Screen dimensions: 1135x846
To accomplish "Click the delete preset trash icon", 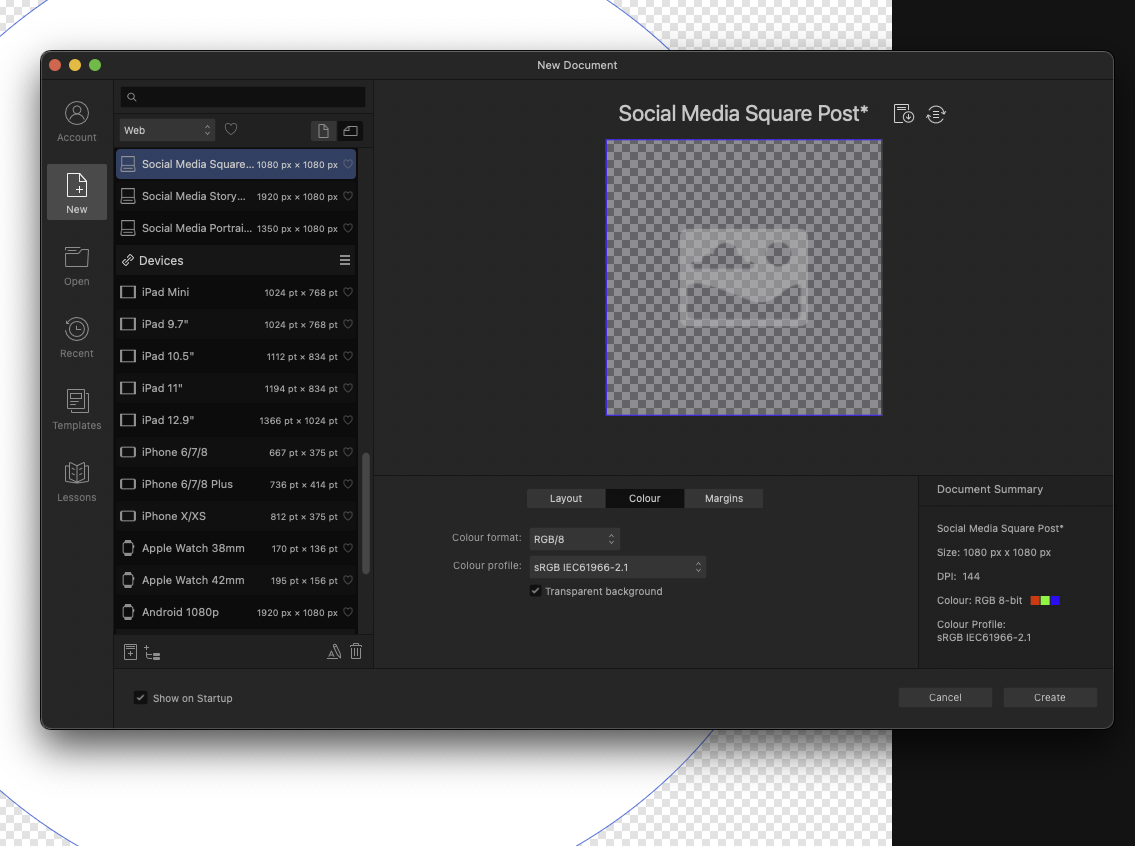I will click(356, 652).
